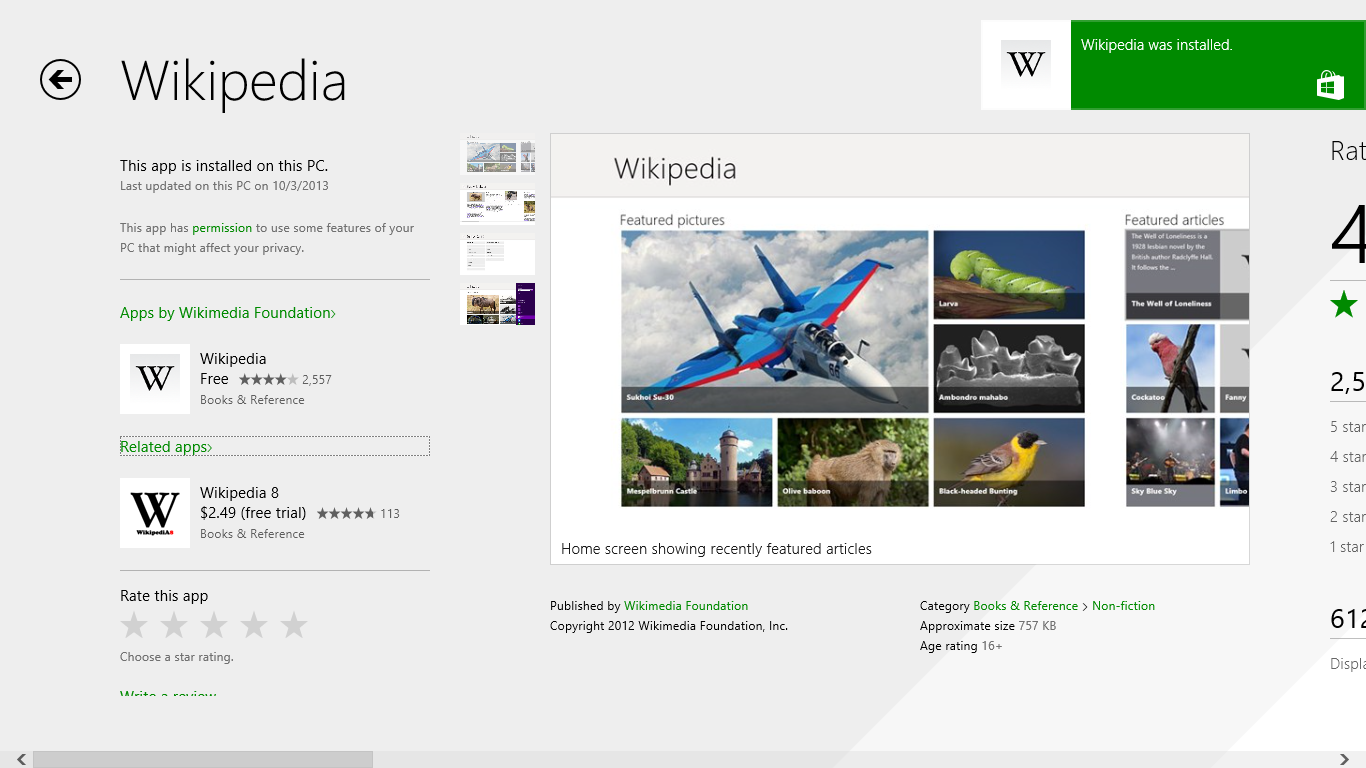1366x768 pixels.
Task: Expand the Related apps section
Action: [166, 447]
